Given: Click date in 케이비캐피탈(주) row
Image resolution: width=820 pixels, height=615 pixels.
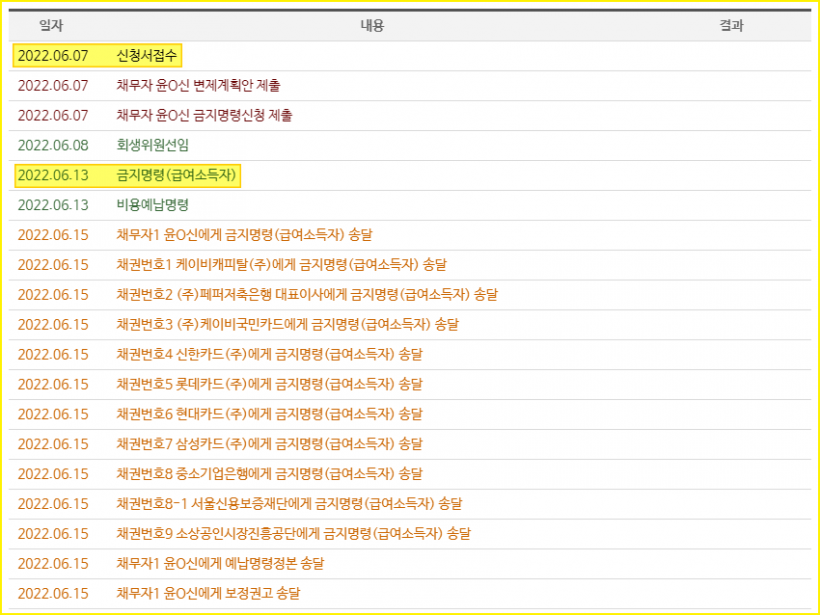Looking at the screenshot, I should tap(53, 265).
